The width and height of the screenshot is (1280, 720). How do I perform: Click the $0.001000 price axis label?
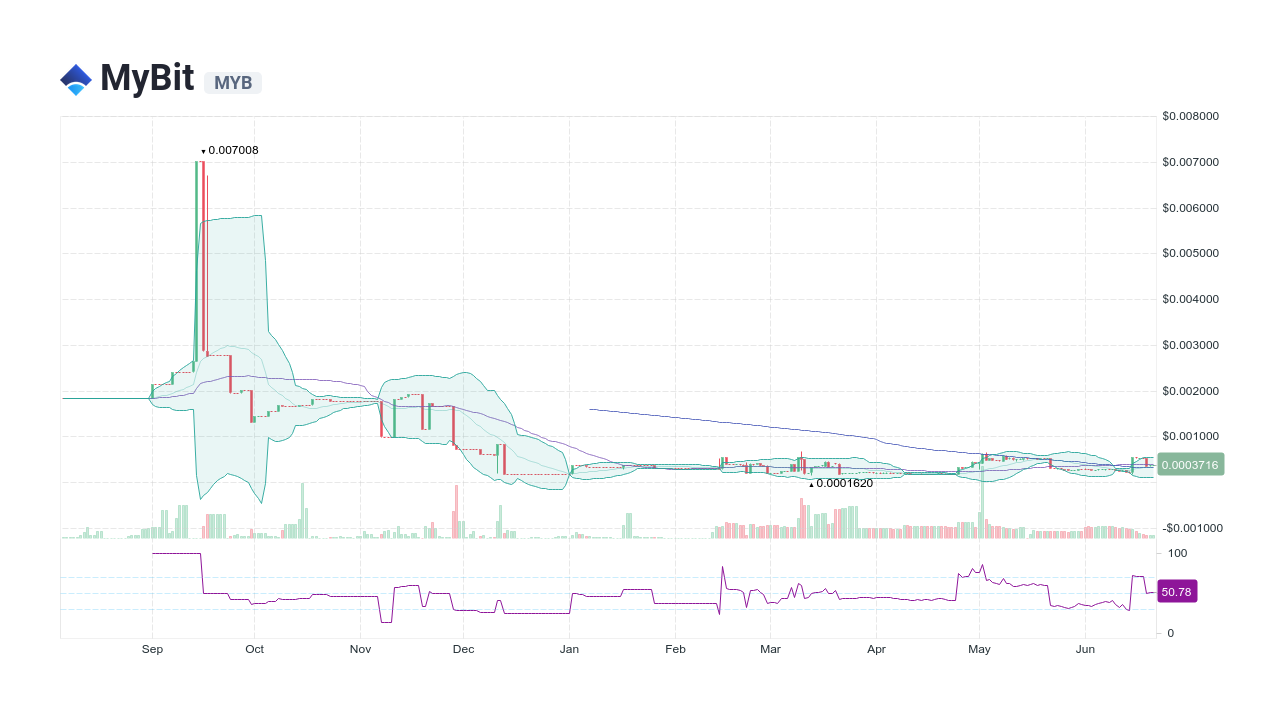point(1191,436)
